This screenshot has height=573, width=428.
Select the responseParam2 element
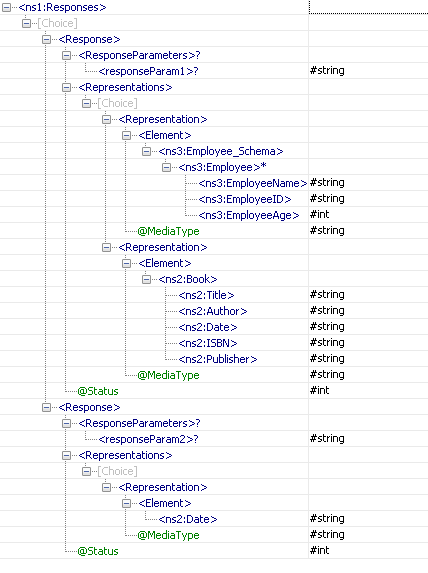point(148,440)
